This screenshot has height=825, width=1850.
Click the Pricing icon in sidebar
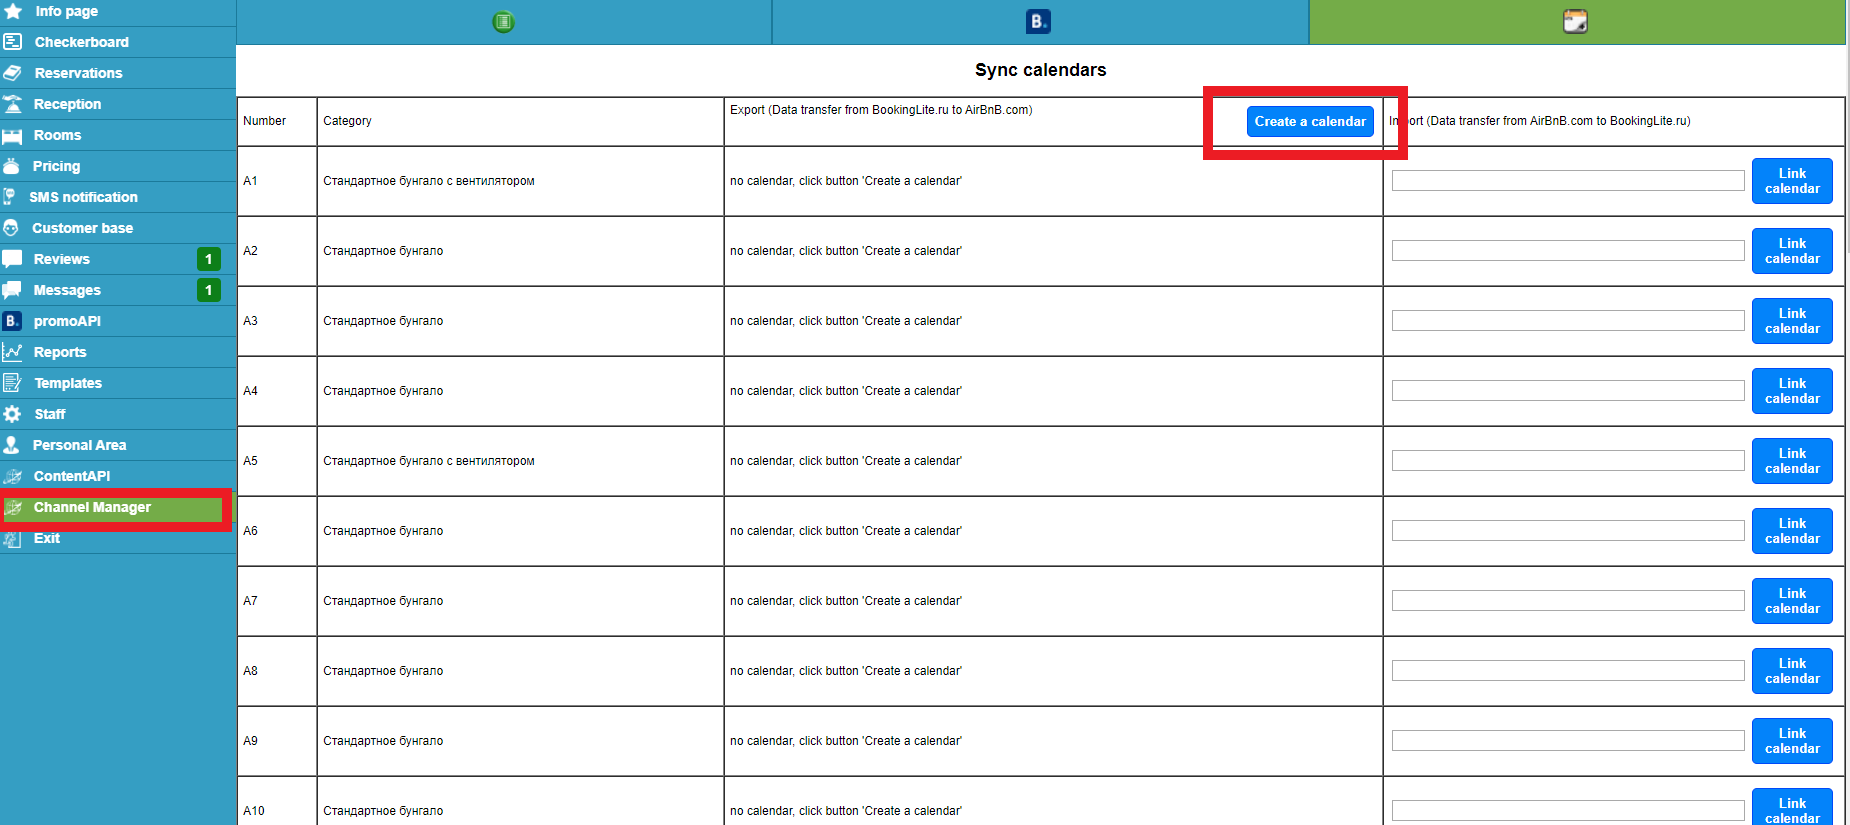(12, 166)
